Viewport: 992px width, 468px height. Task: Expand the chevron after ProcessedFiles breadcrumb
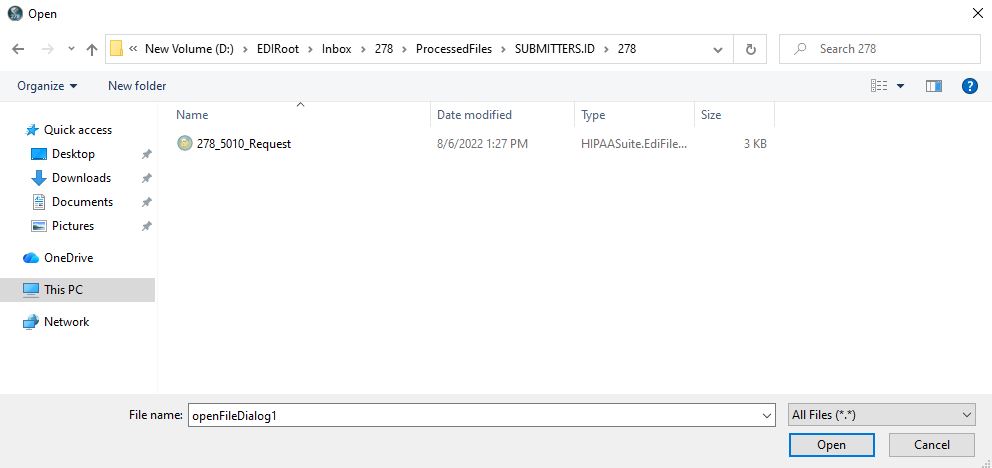click(x=504, y=49)
